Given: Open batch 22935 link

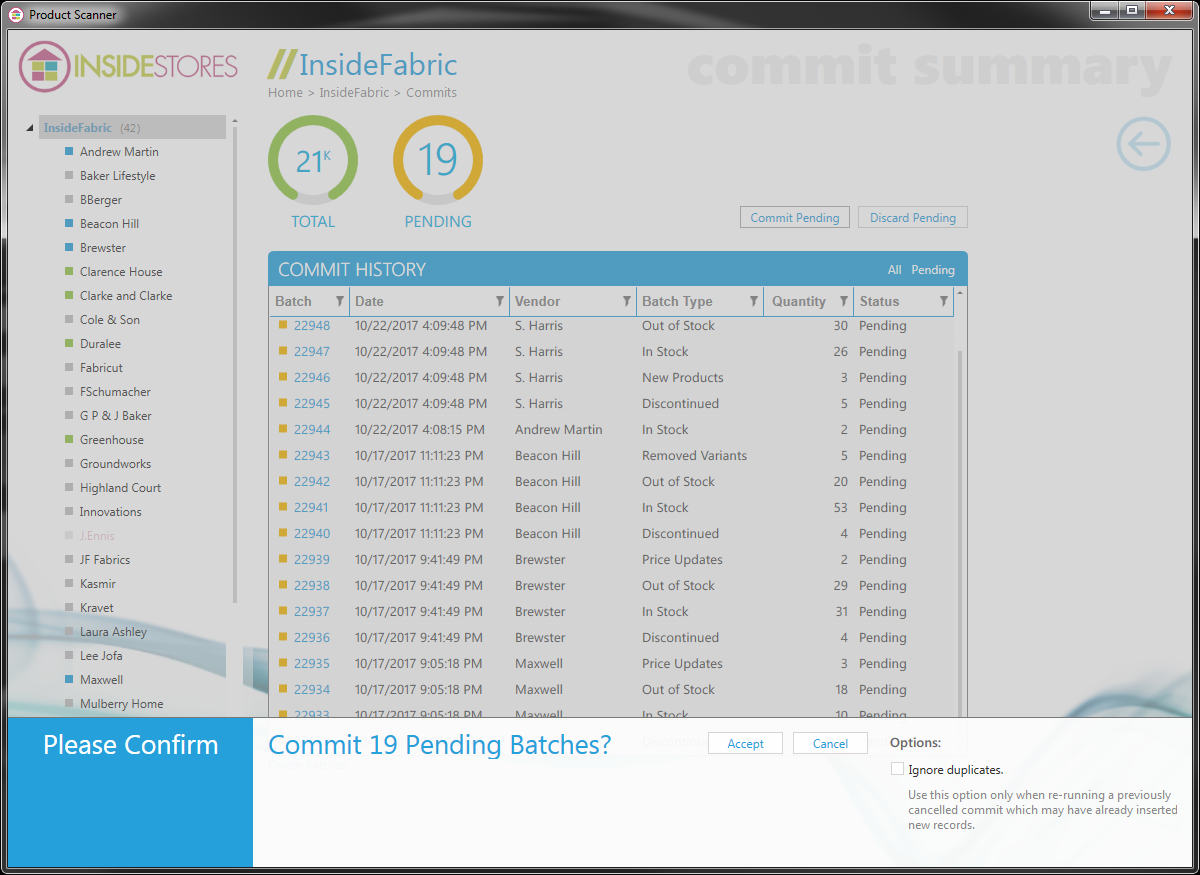Looking at the screenshot, I should [312, 664].
